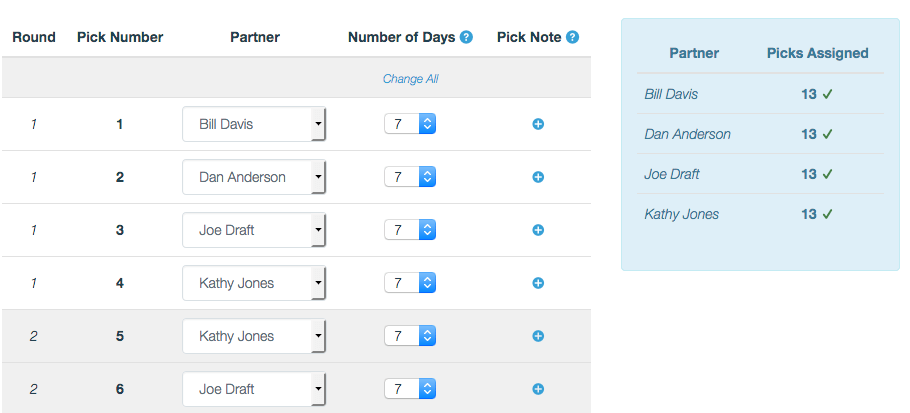The image size is (910, 413).
Task: Click the Change All link
Action: tap(410, 79)
